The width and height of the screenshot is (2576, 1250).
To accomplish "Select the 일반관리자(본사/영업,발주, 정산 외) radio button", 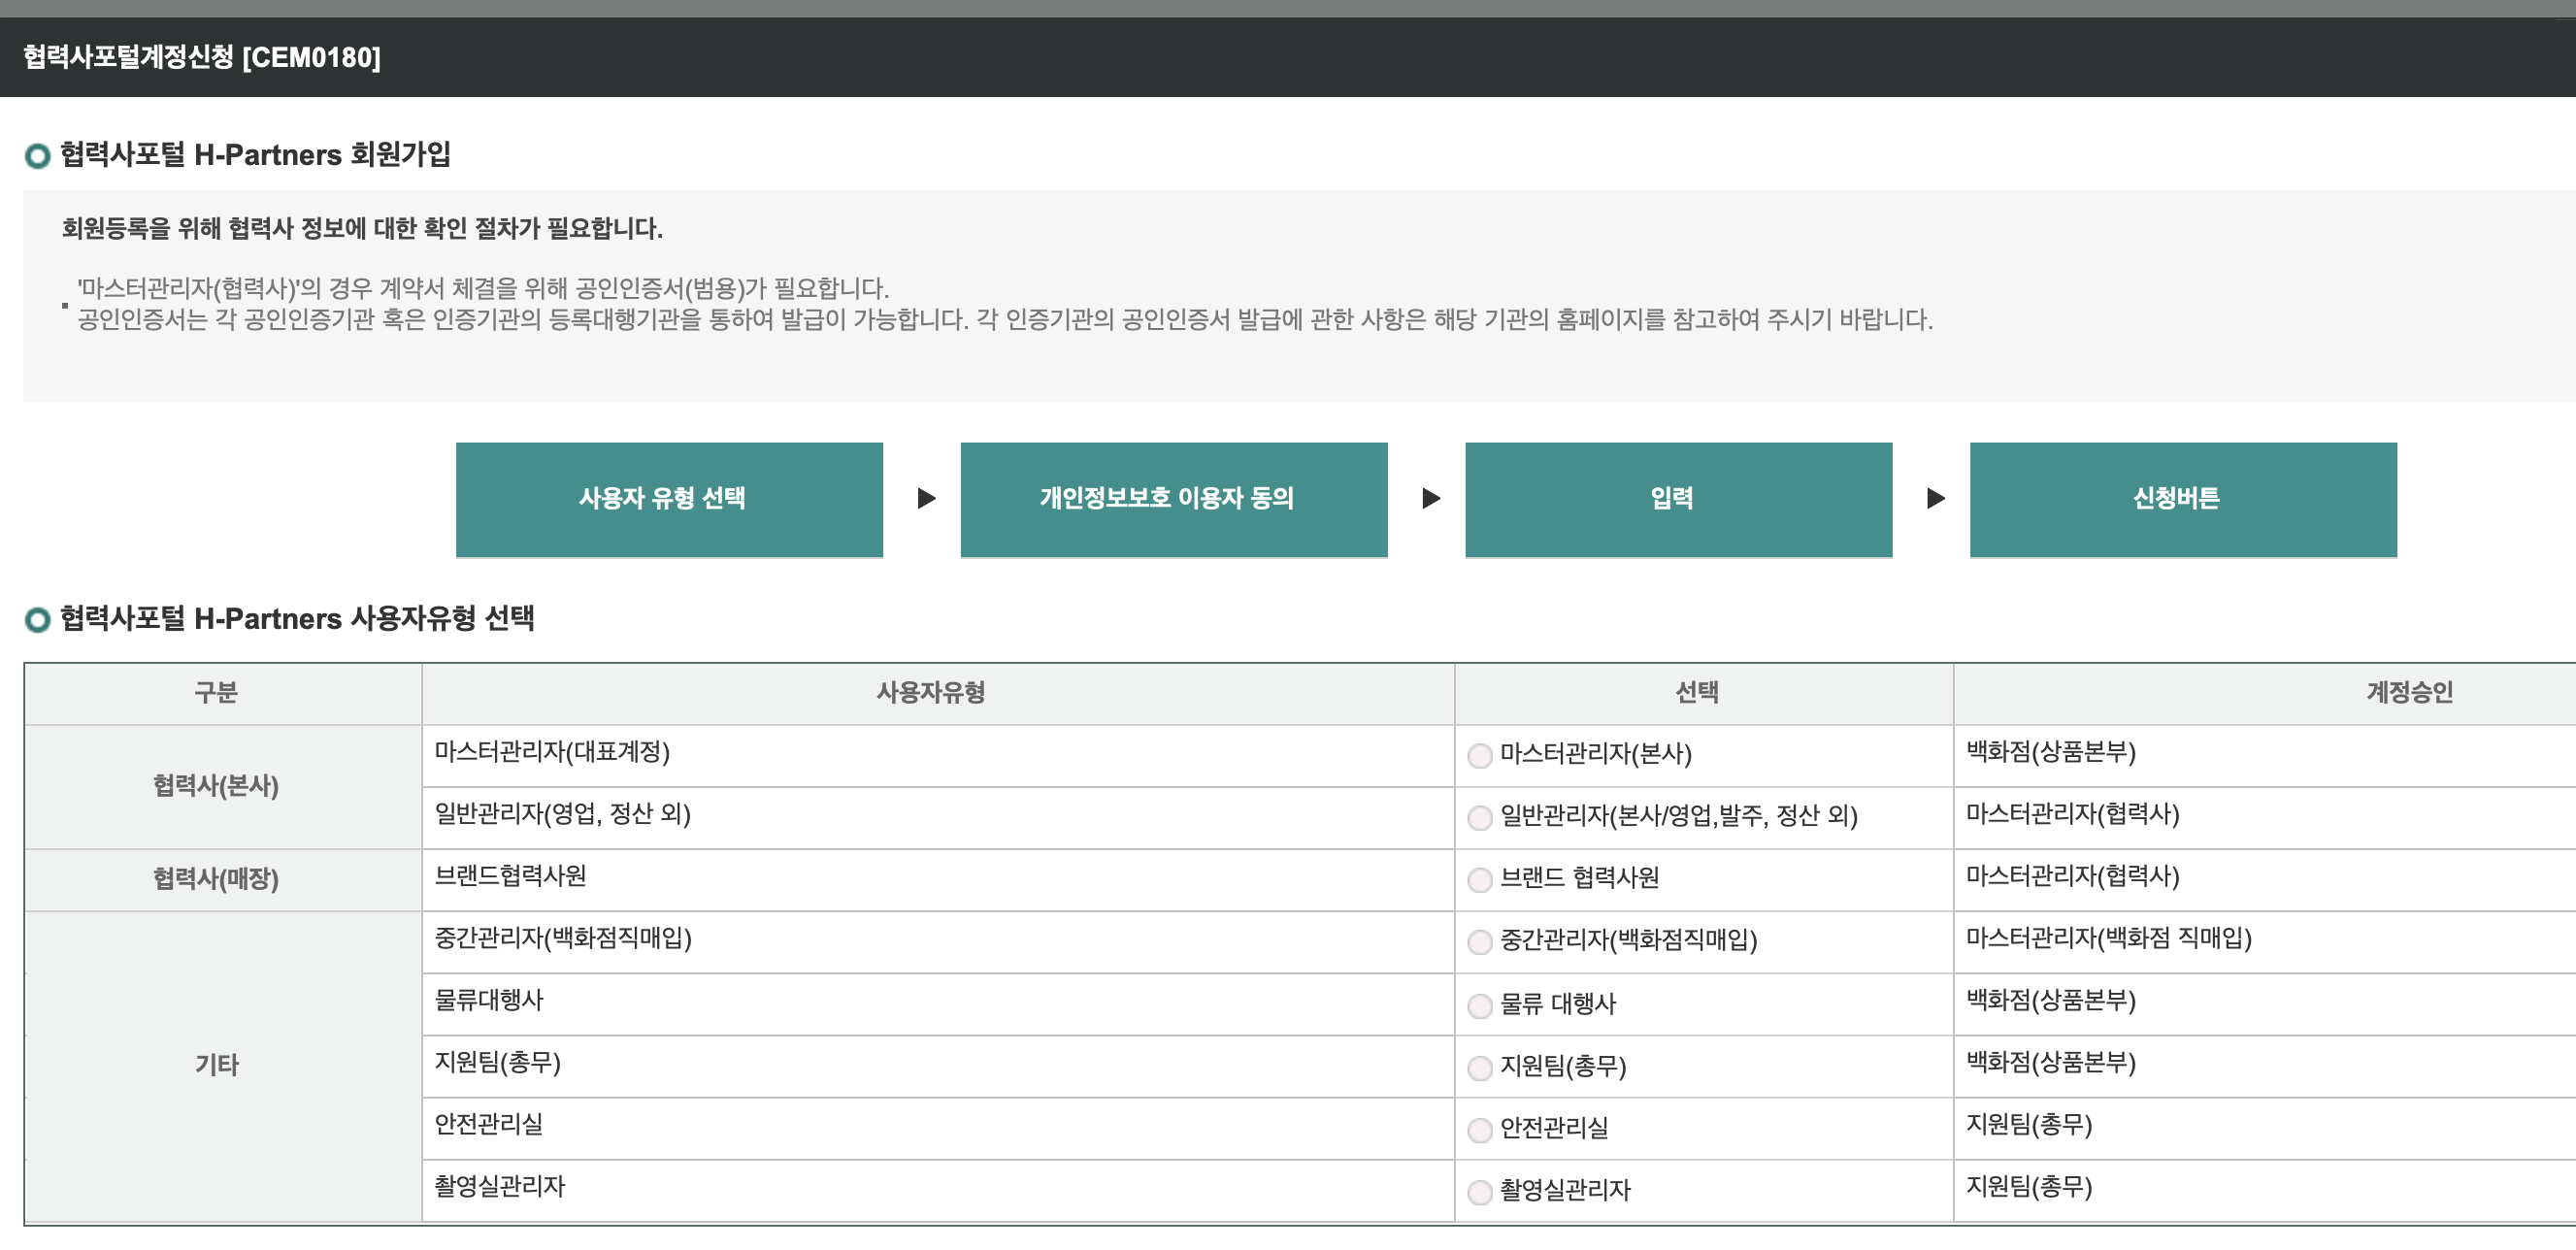I will point(1479,818).
